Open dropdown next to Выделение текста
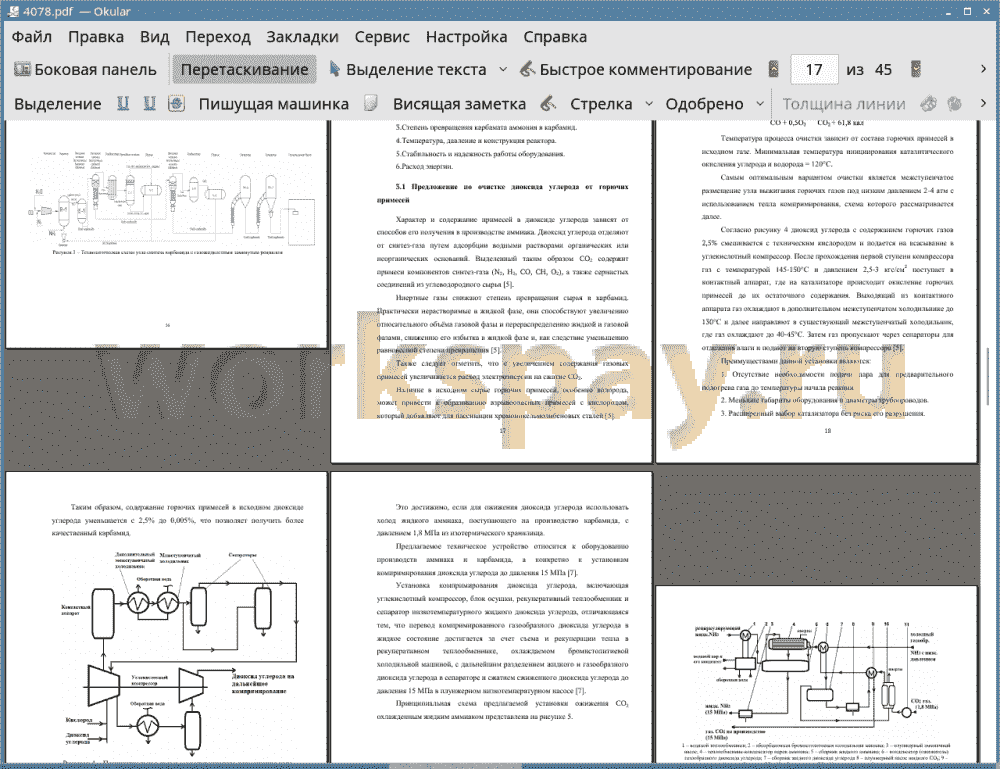Screen dimensions: 1000x769 point(503,70)
